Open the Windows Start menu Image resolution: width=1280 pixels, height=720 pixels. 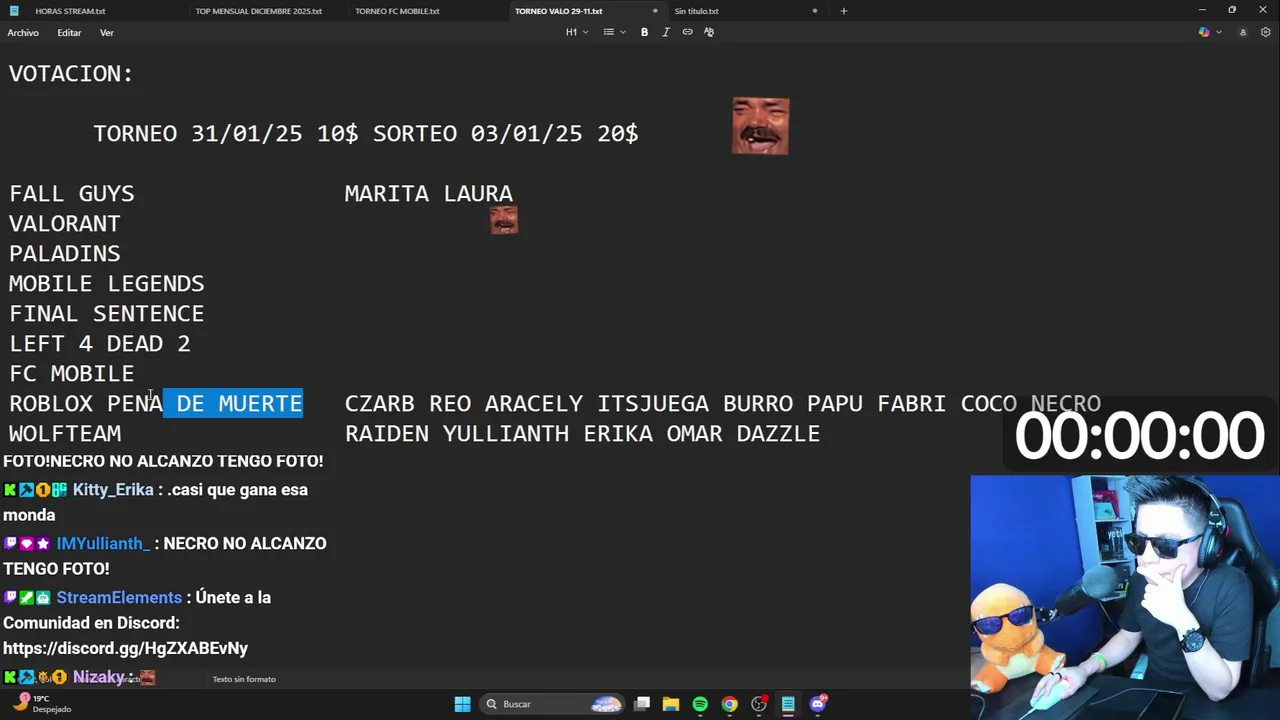pyautogui.click(x=462, y=704)
